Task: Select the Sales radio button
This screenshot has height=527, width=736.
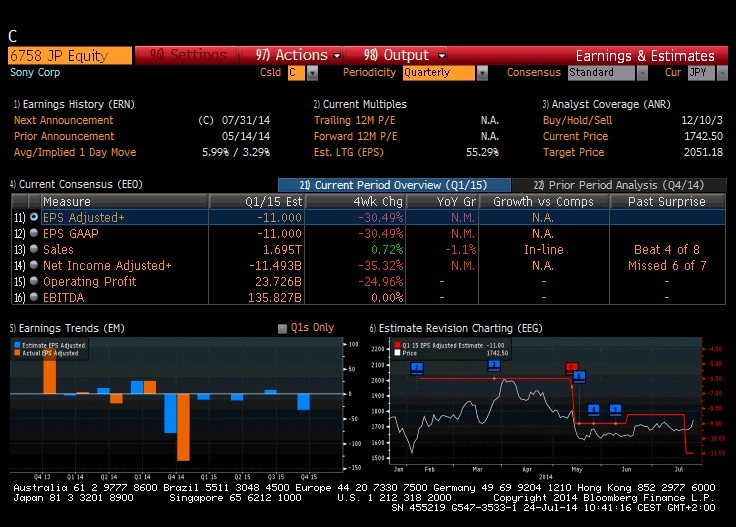Action: [x=34, y=249]
